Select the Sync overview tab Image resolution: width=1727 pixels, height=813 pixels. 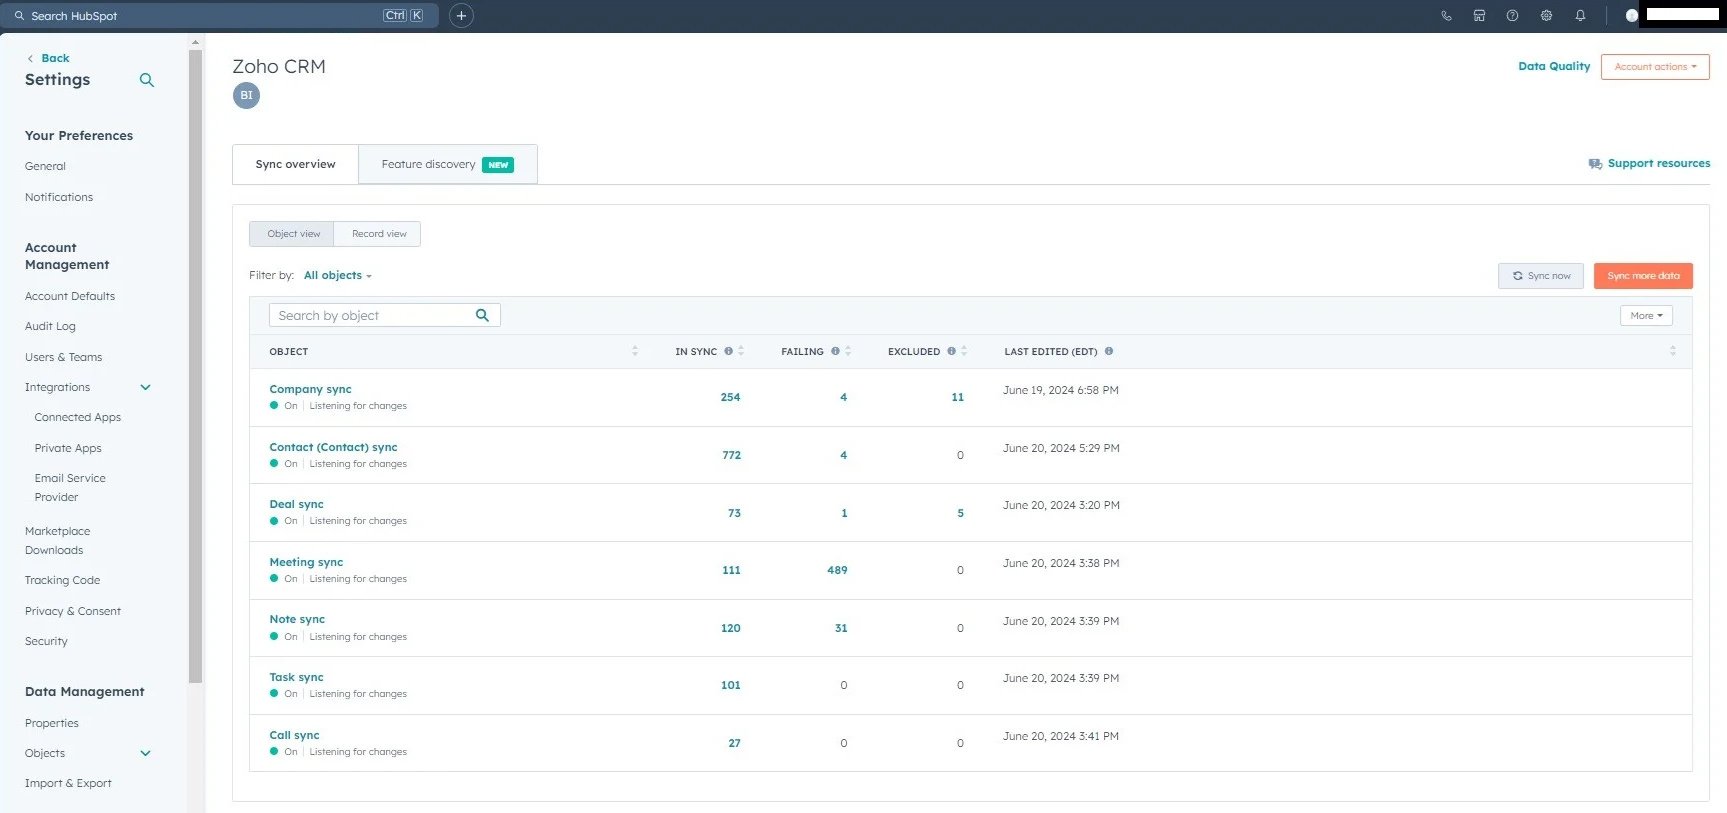(x=296, y=165)
